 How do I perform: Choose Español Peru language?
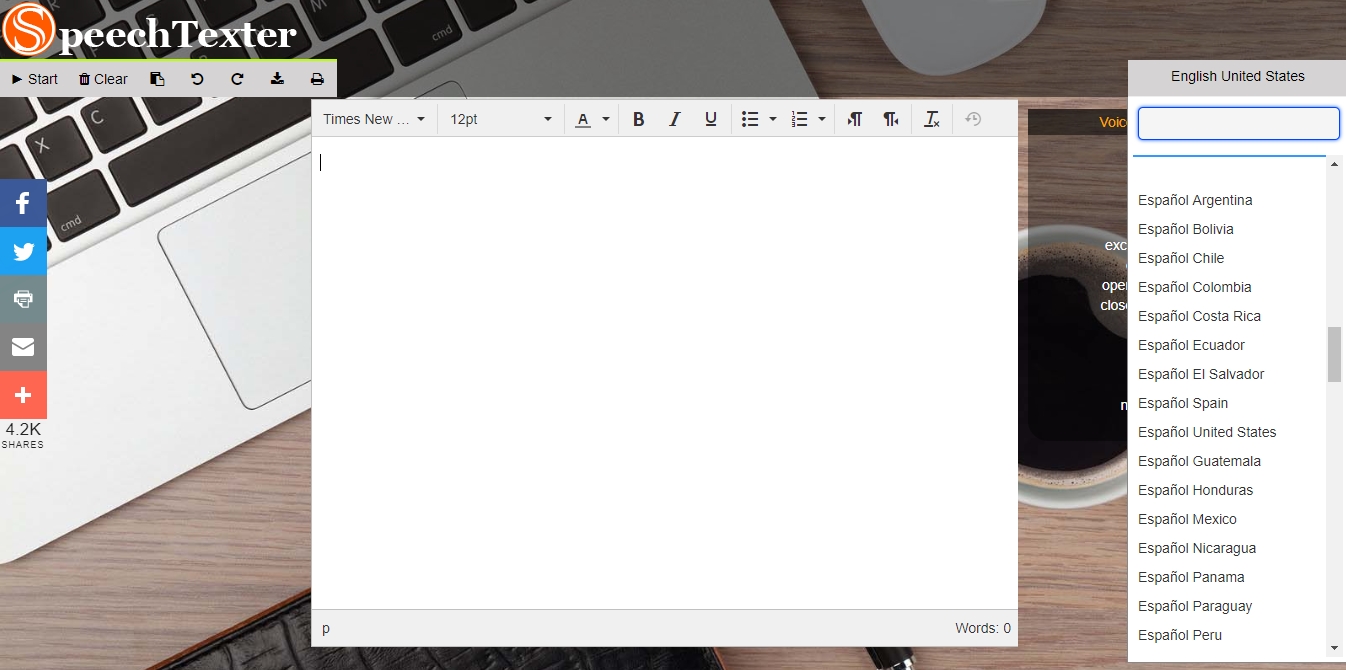pos(1180,635)
